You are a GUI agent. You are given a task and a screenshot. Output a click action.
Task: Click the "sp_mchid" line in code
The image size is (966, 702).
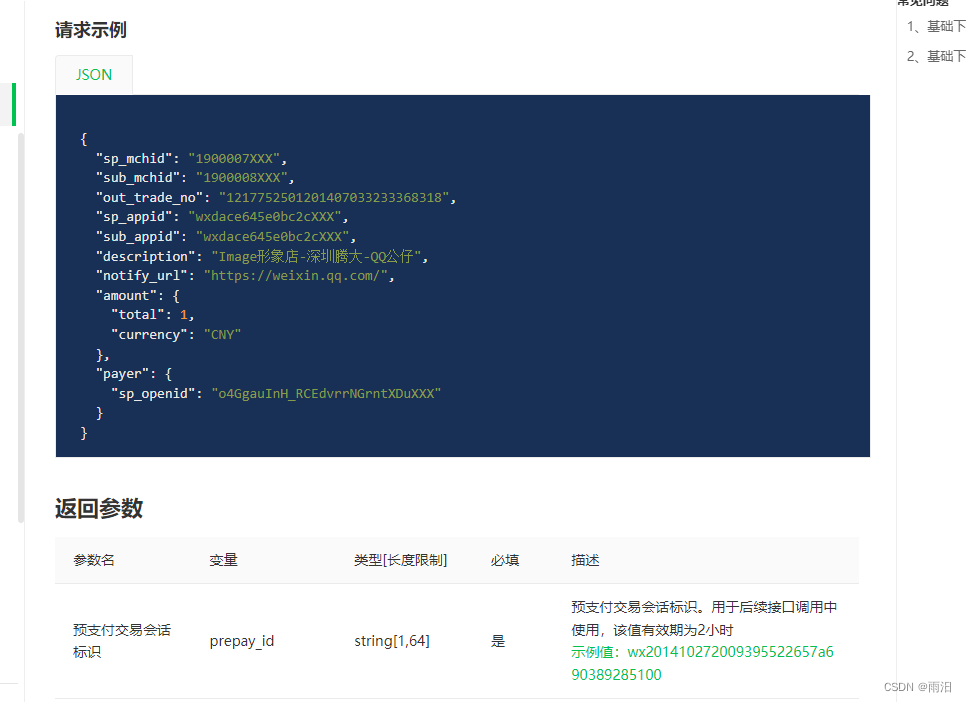click(192, 158)
